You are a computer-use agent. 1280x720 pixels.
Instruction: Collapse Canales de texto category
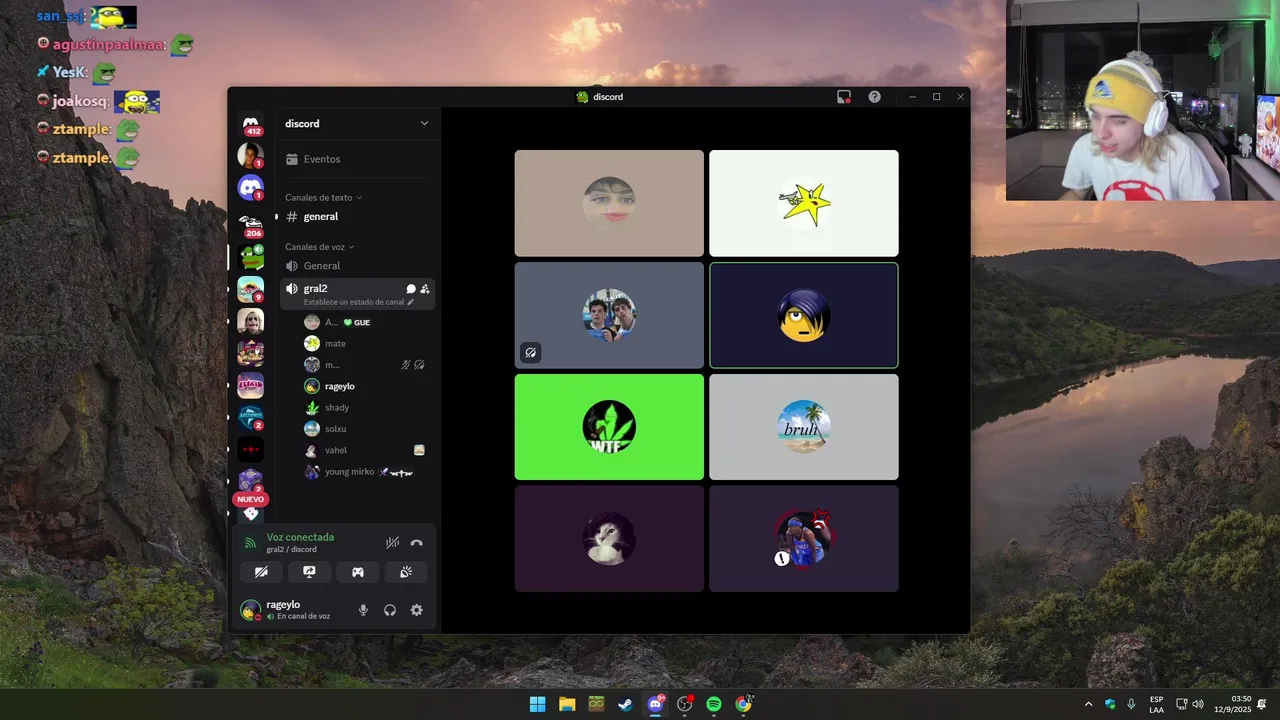pos(323,197)
